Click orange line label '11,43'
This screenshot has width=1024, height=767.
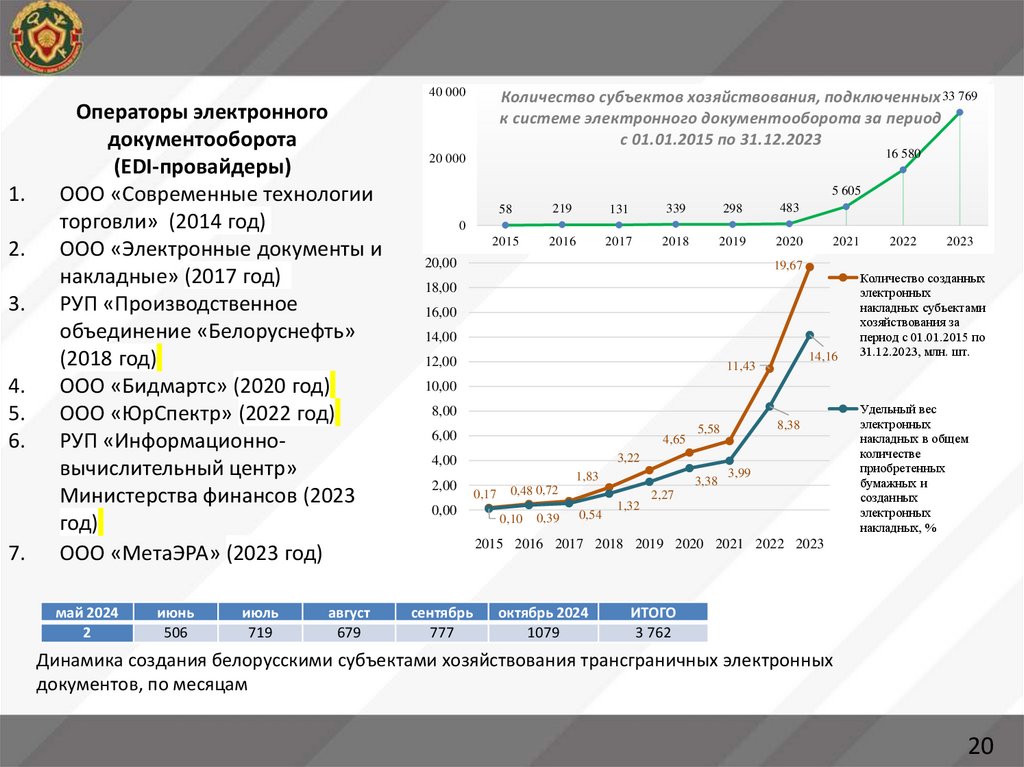click(x=741, y=366)
